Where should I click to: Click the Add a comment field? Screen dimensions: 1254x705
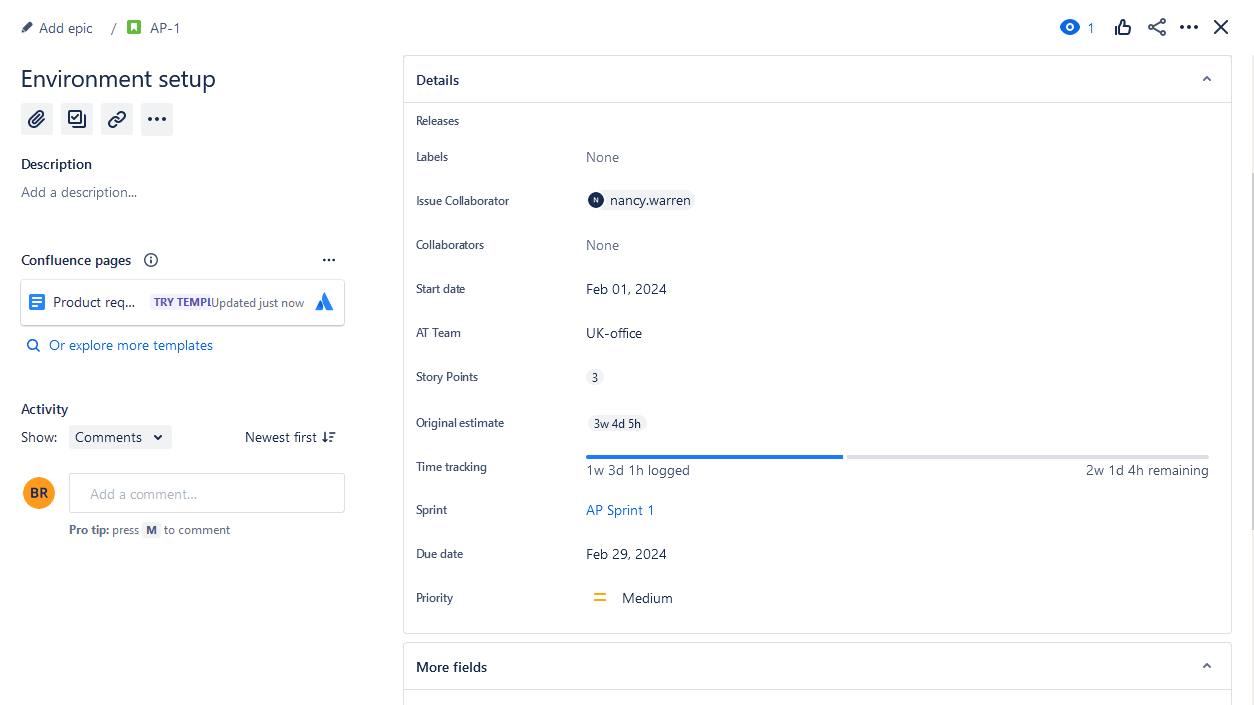[x=206, y=493]
